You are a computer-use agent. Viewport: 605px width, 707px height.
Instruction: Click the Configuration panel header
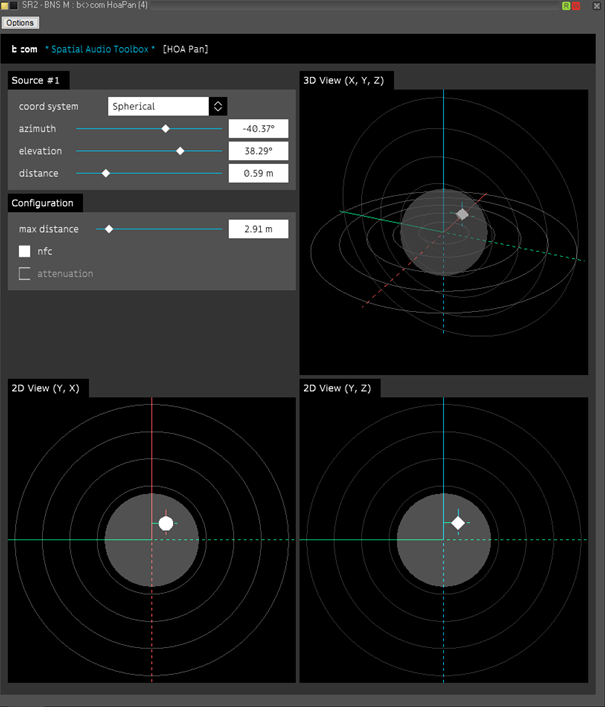pos(45,203)
